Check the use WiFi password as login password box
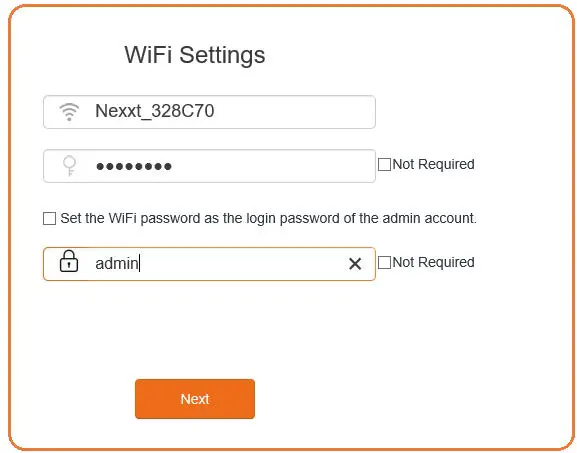The width and height of the screenshot is (577, 453). point(49,218)
